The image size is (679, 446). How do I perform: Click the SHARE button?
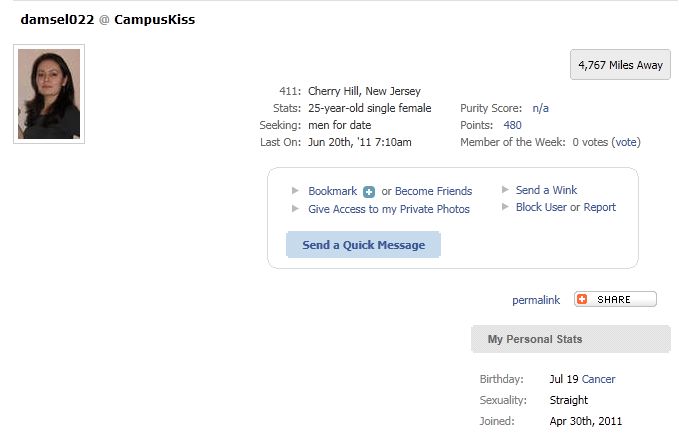click(x=615, y=299)
